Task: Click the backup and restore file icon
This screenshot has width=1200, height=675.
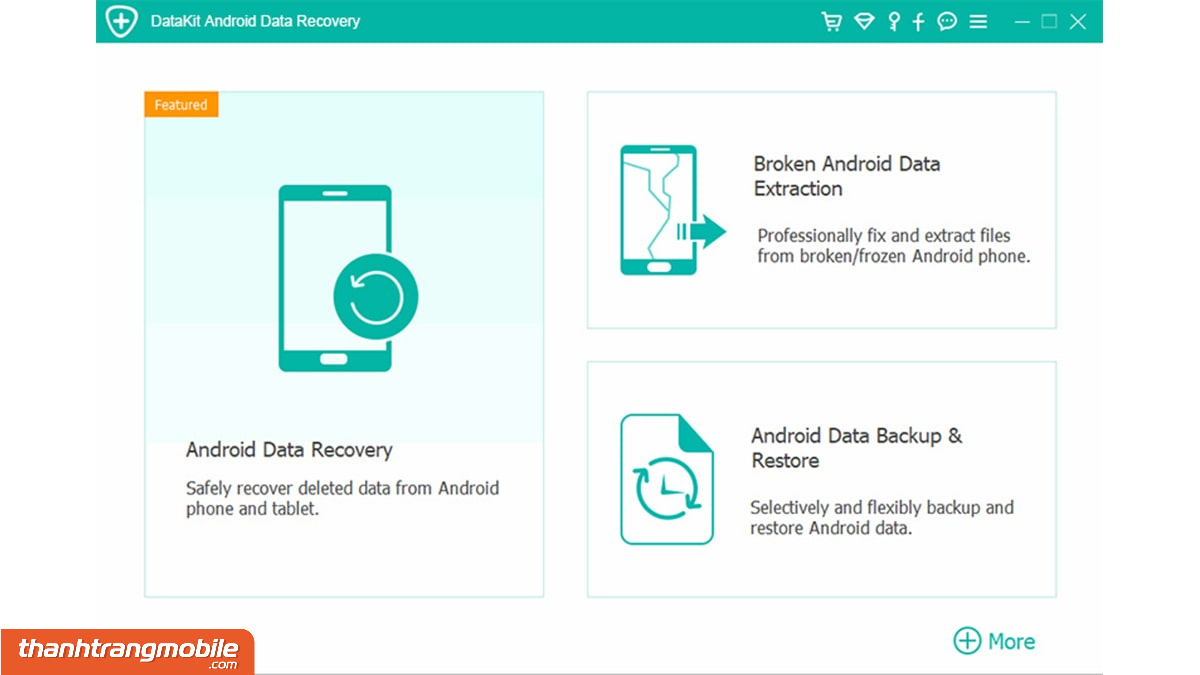Action: click(667, 479)
